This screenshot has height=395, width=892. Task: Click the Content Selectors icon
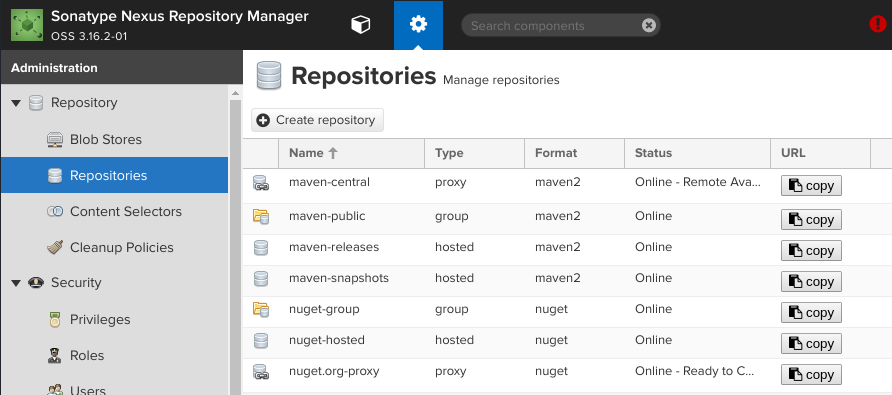click(x=55, y=211)
